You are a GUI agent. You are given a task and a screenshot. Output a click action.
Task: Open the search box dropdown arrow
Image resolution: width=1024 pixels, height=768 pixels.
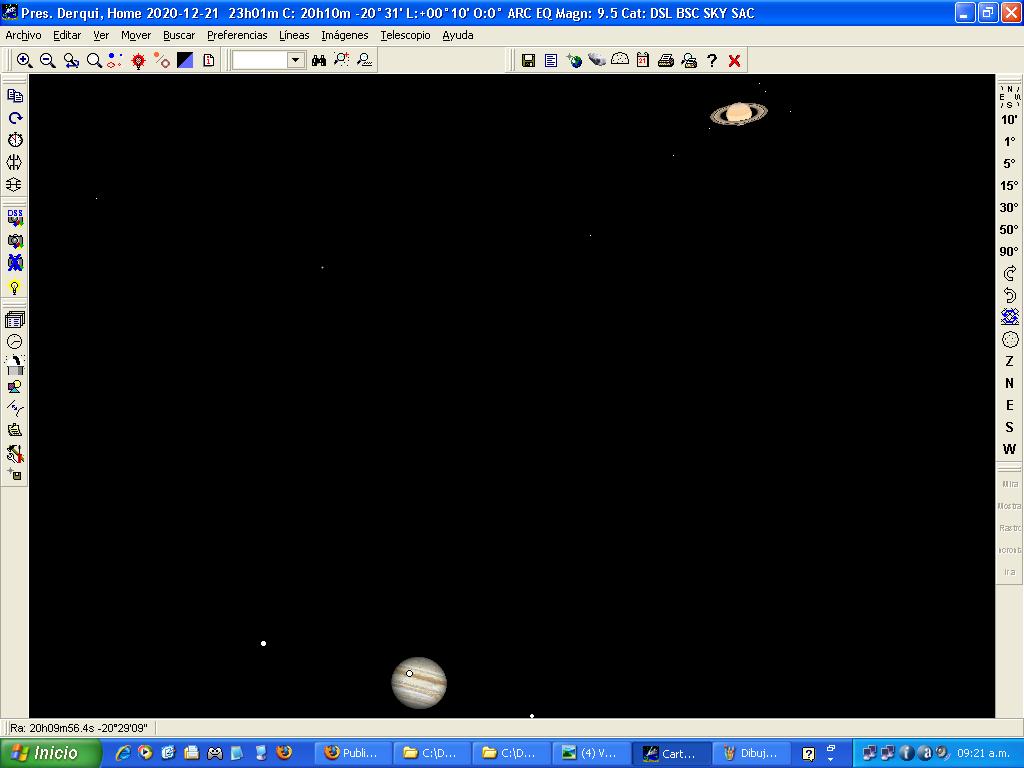(x=296, y=60)
